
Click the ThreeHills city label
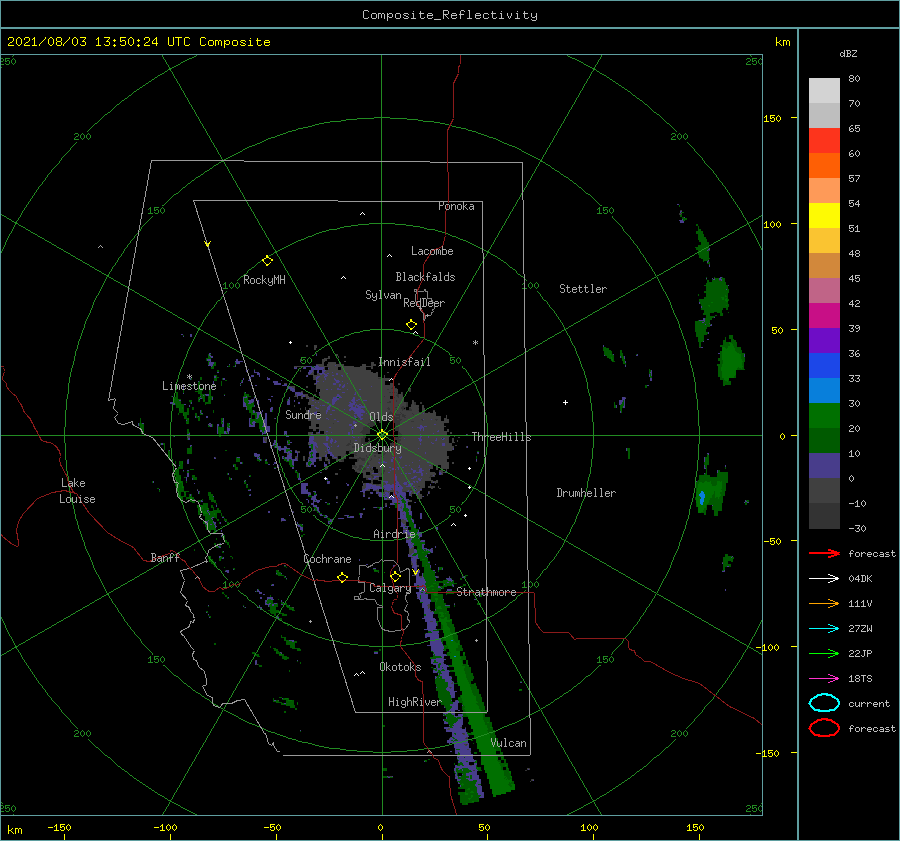pos(501,437)
